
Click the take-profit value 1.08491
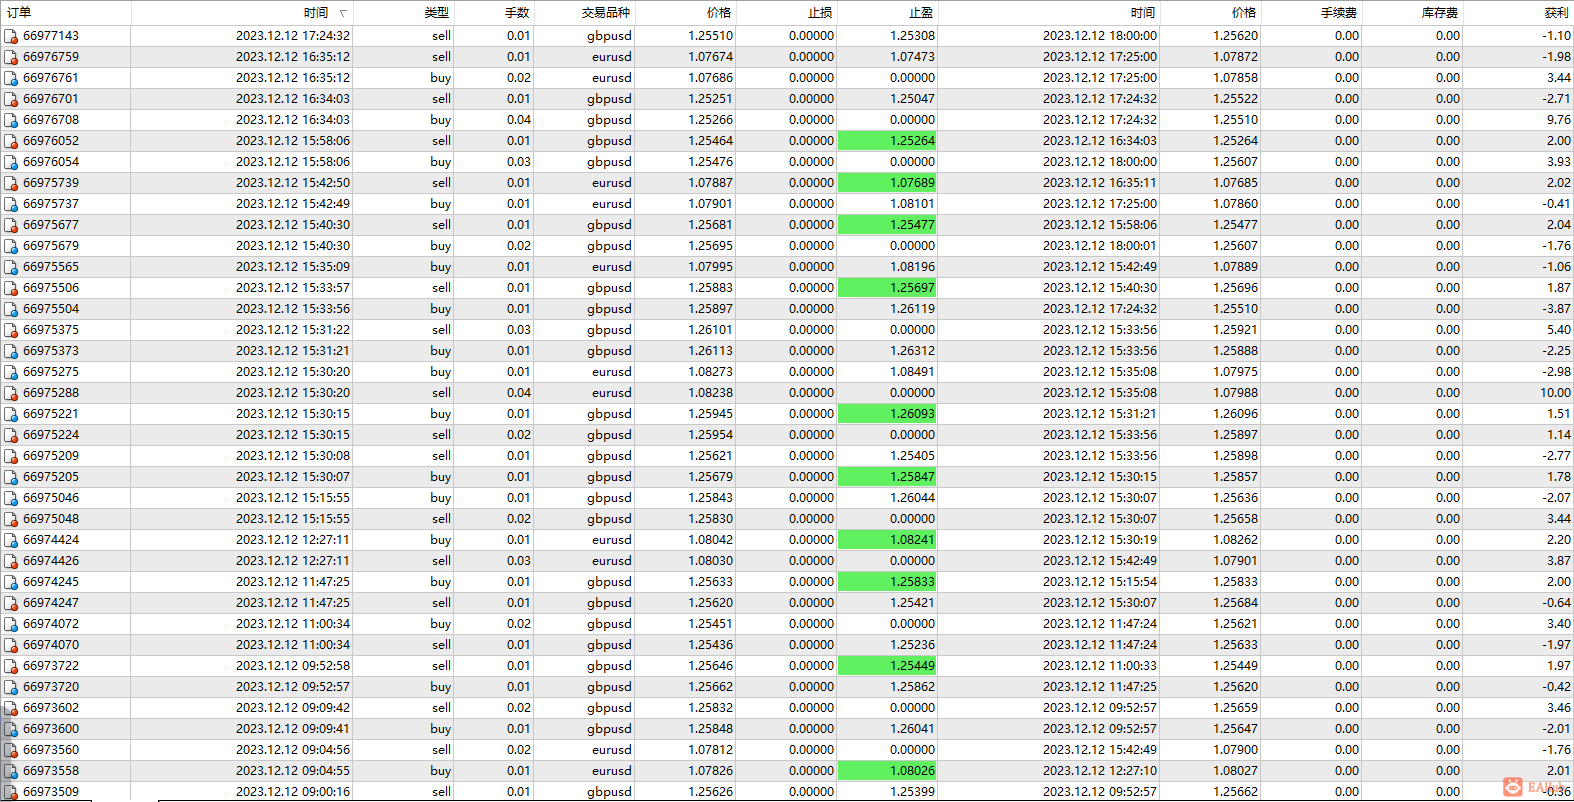tap(912, 372)
